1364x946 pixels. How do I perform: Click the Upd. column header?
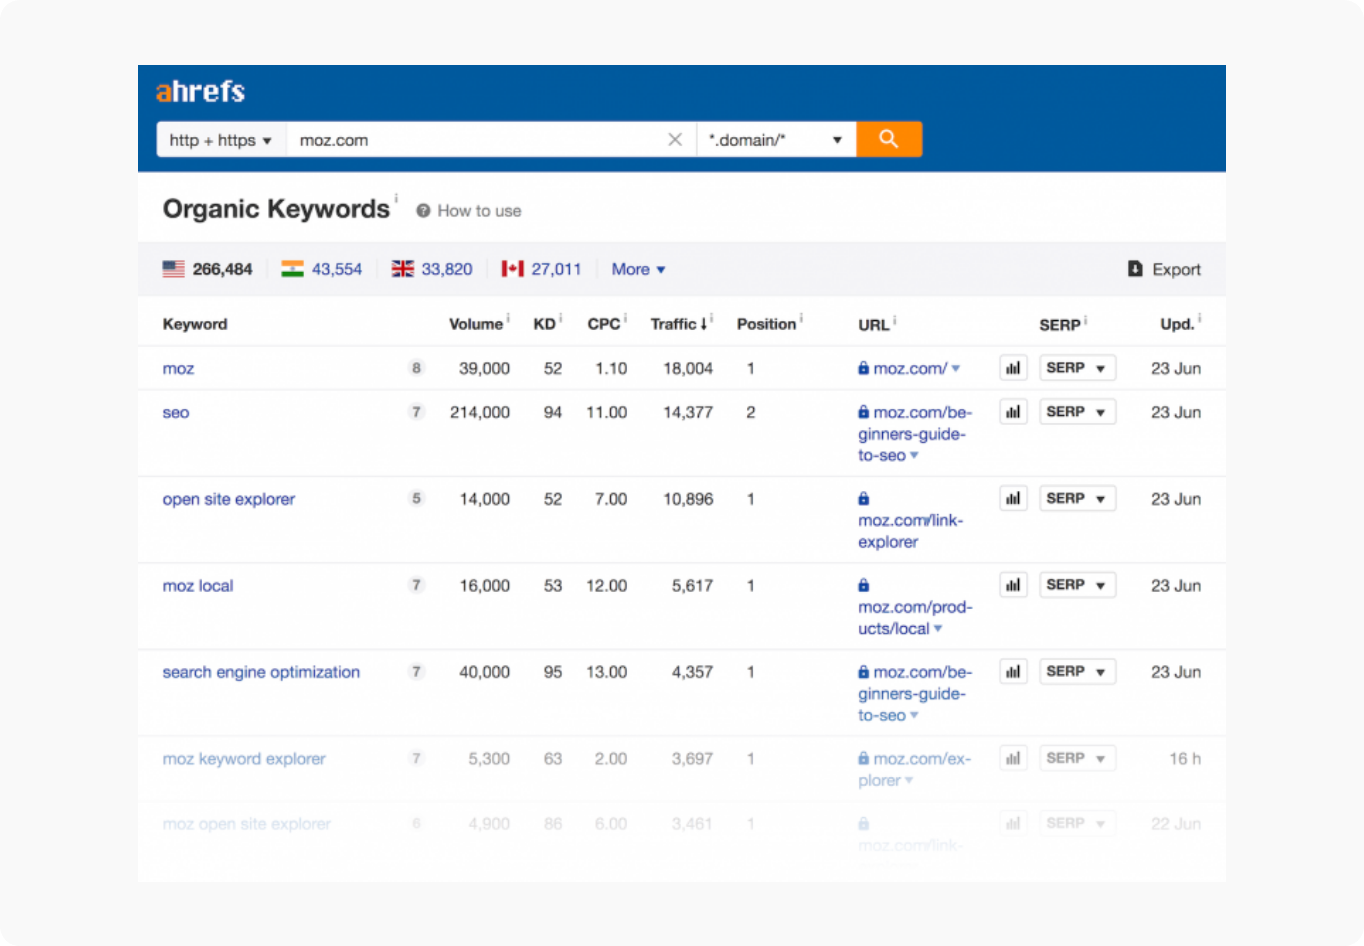pyautogui.click(x=1177, y=324)
